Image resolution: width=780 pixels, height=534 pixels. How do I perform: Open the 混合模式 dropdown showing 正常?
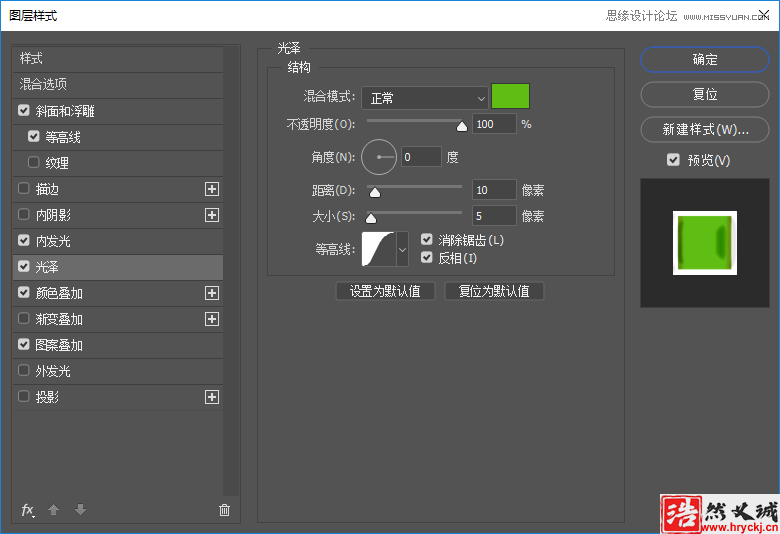(x=424, y=98)
